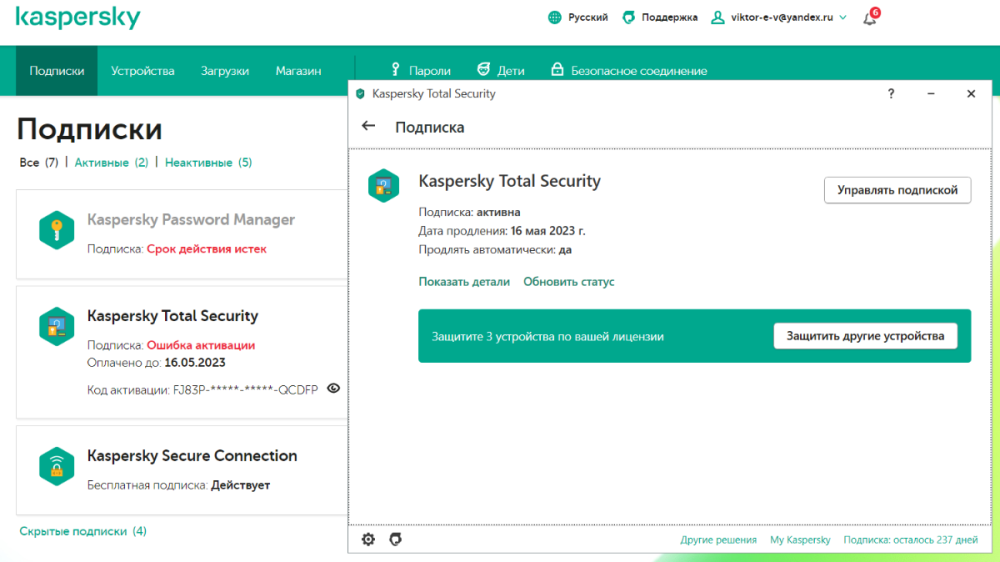Click Дата продления: 16 мая 2023 г. text
Screen dimensions: 1000x562
(x=502, y=231)
